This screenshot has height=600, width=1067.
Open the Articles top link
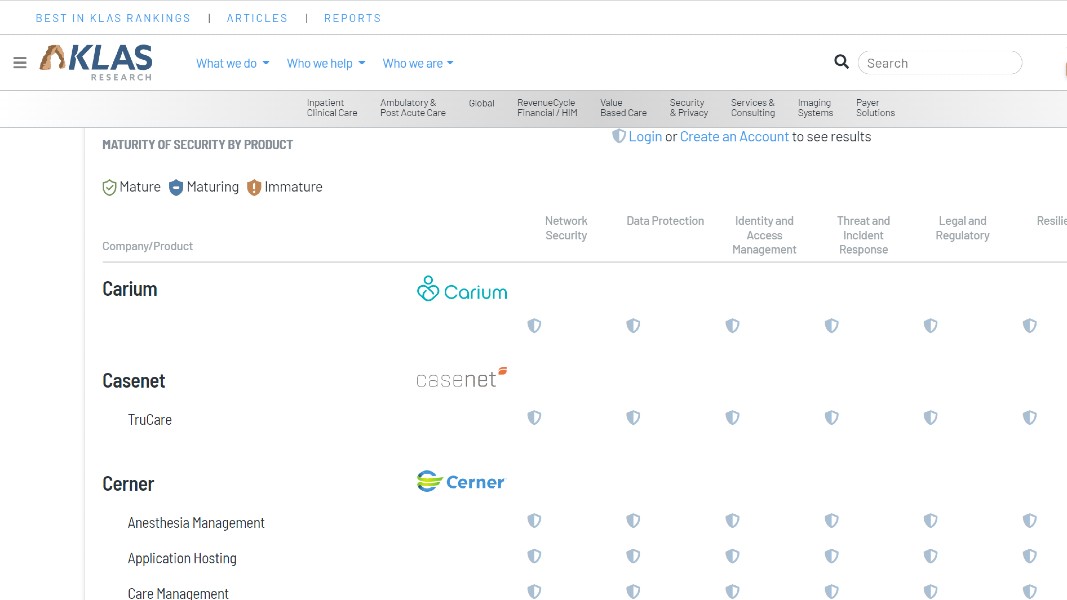(x=257, y=18)
